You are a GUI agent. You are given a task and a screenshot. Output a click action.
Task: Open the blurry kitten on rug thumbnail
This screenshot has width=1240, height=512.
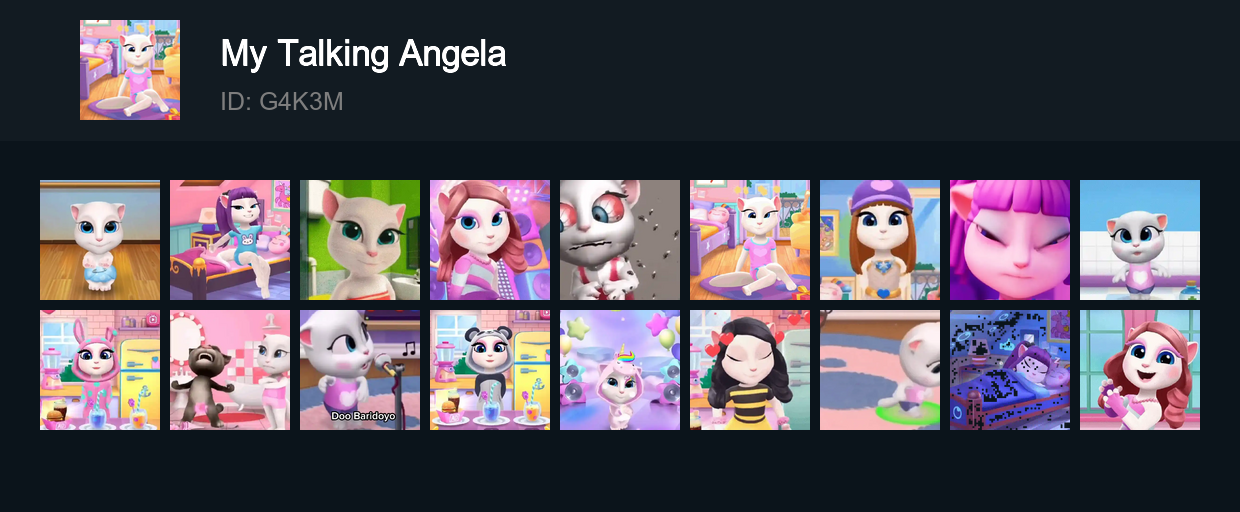point(880,370)
